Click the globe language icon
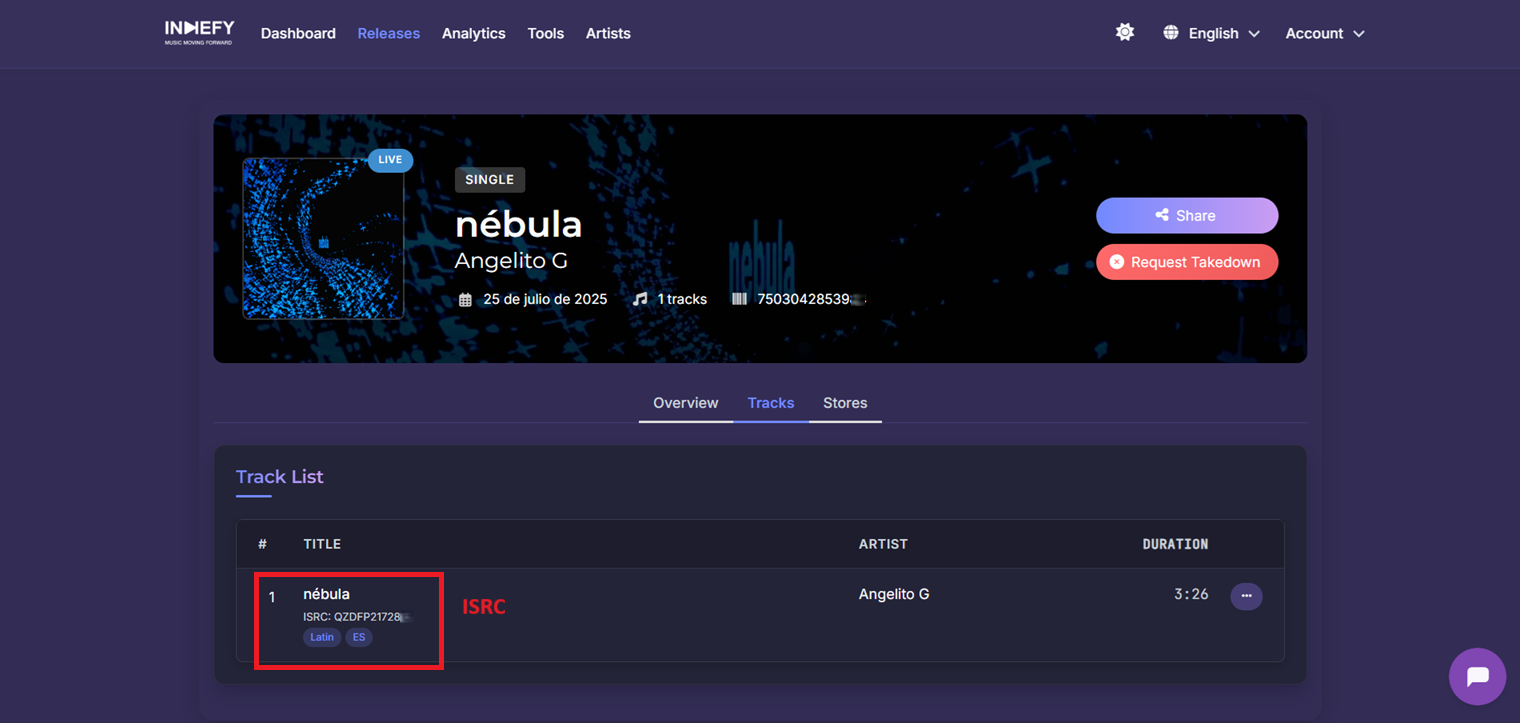The image size is (1520, 723). (x=1171, y=33)
